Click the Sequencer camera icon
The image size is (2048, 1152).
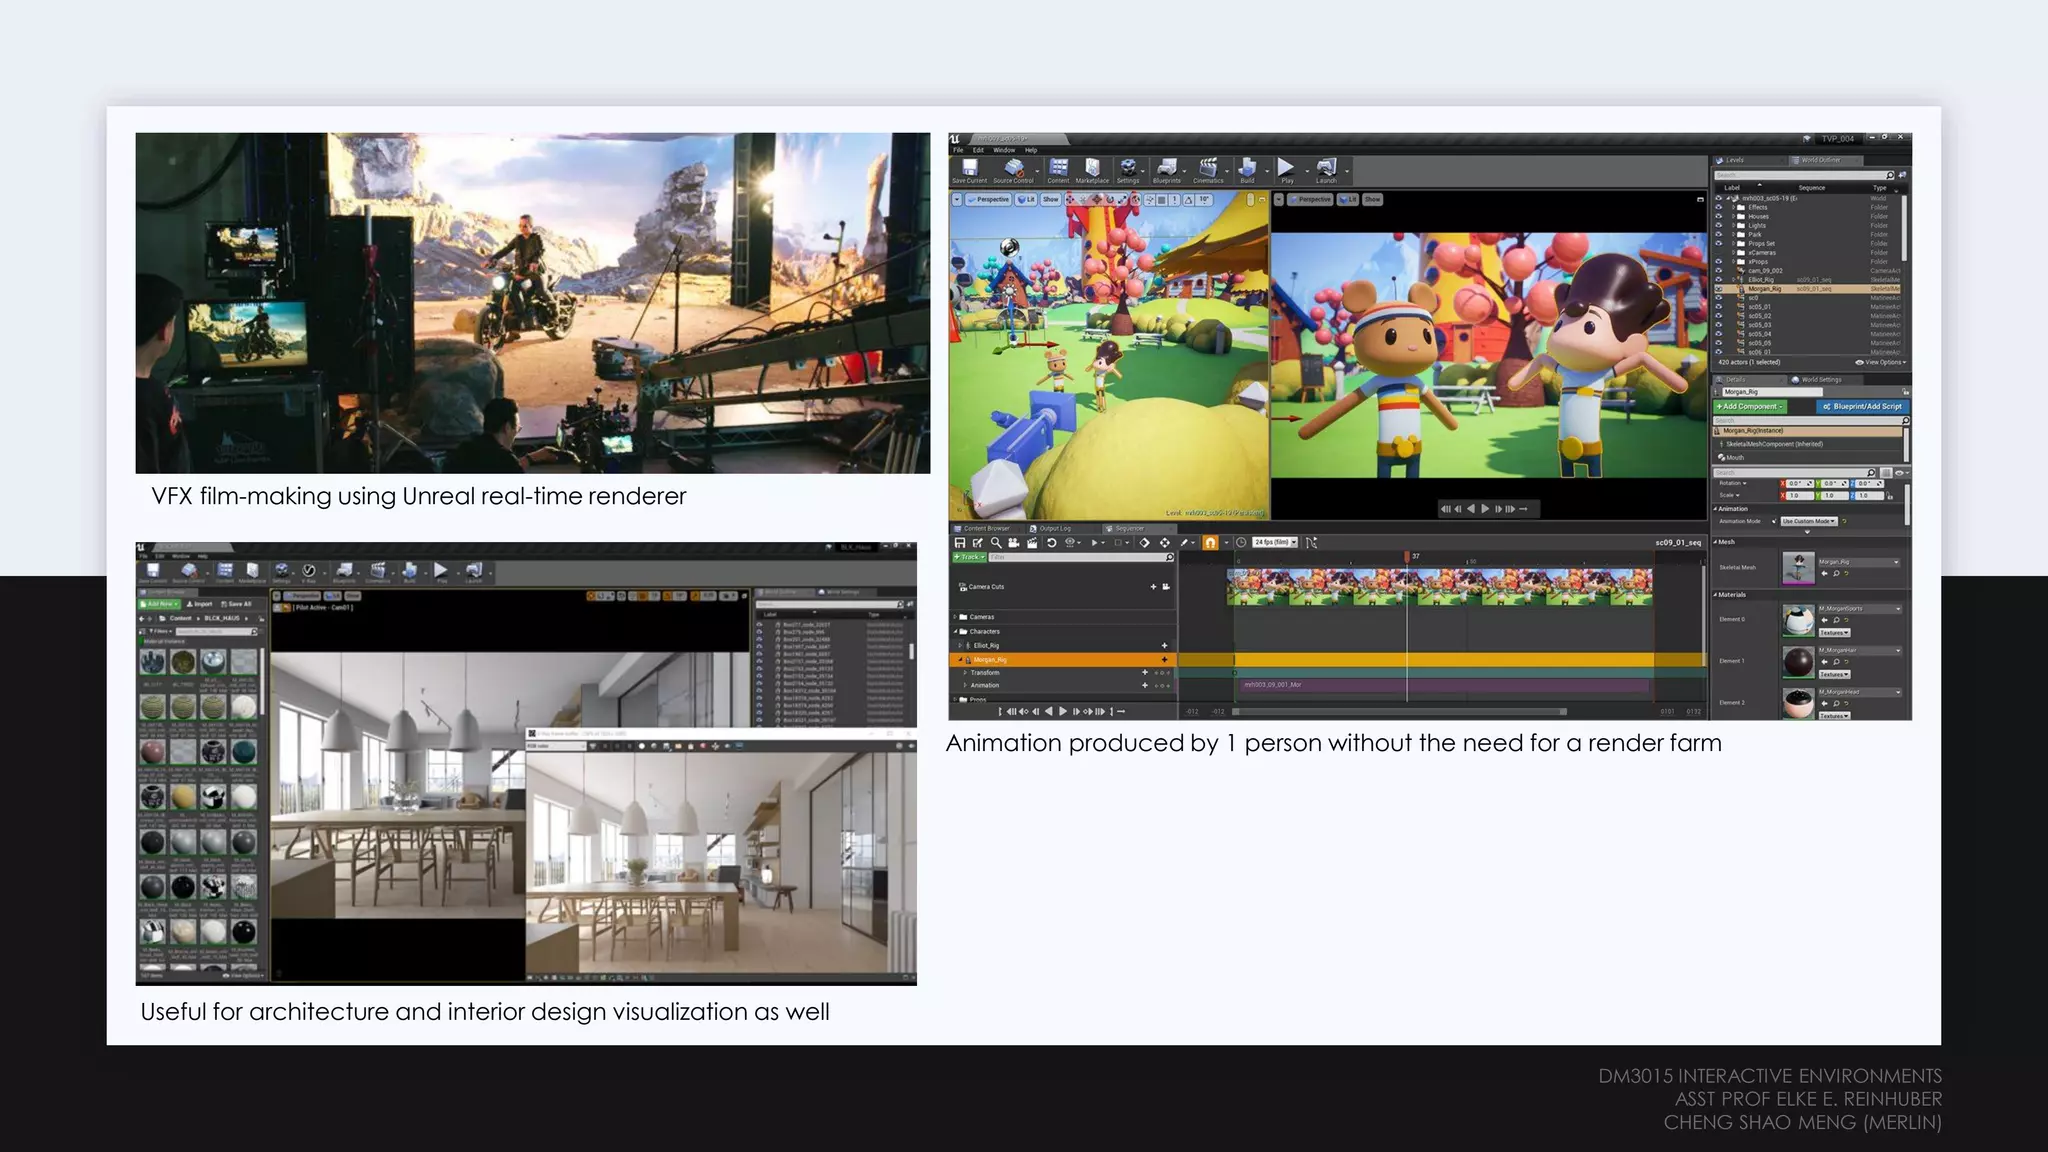click(x=1013, y=542)
